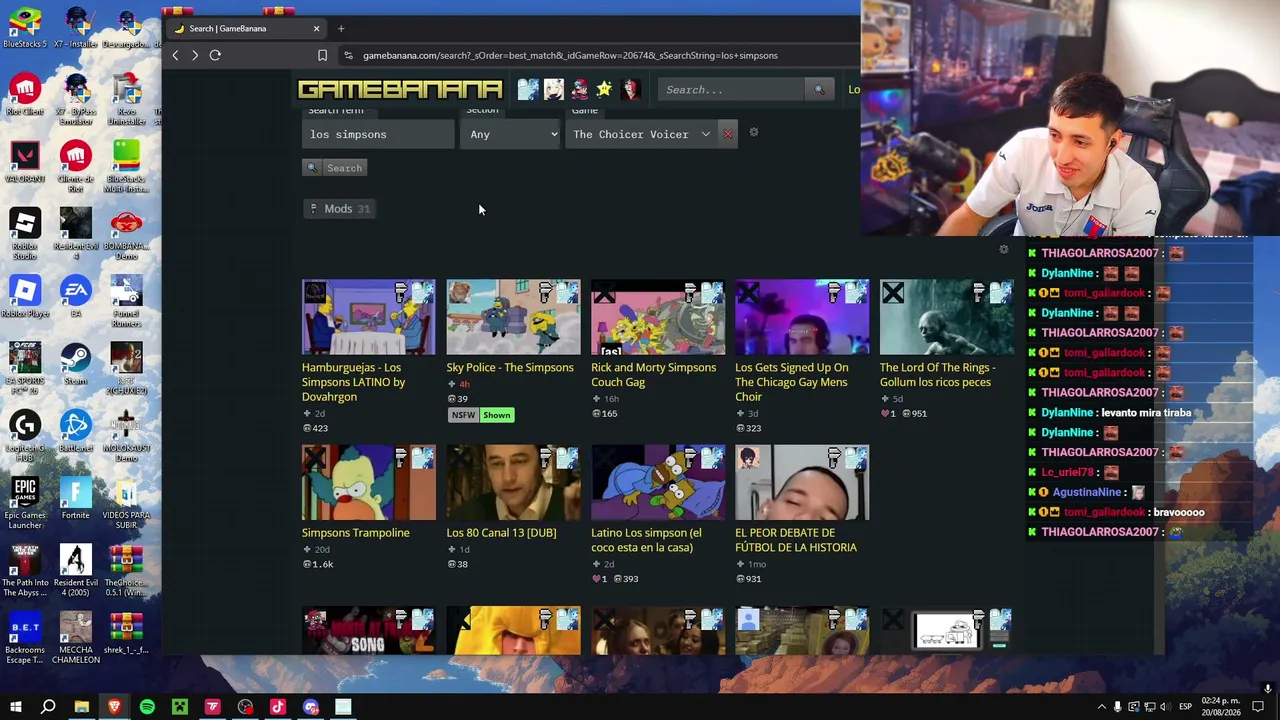Image resolution: width=1280 pixels, height=720 pixels.
Task: Go forward in the browser
Action: click(x=195, y=55)
